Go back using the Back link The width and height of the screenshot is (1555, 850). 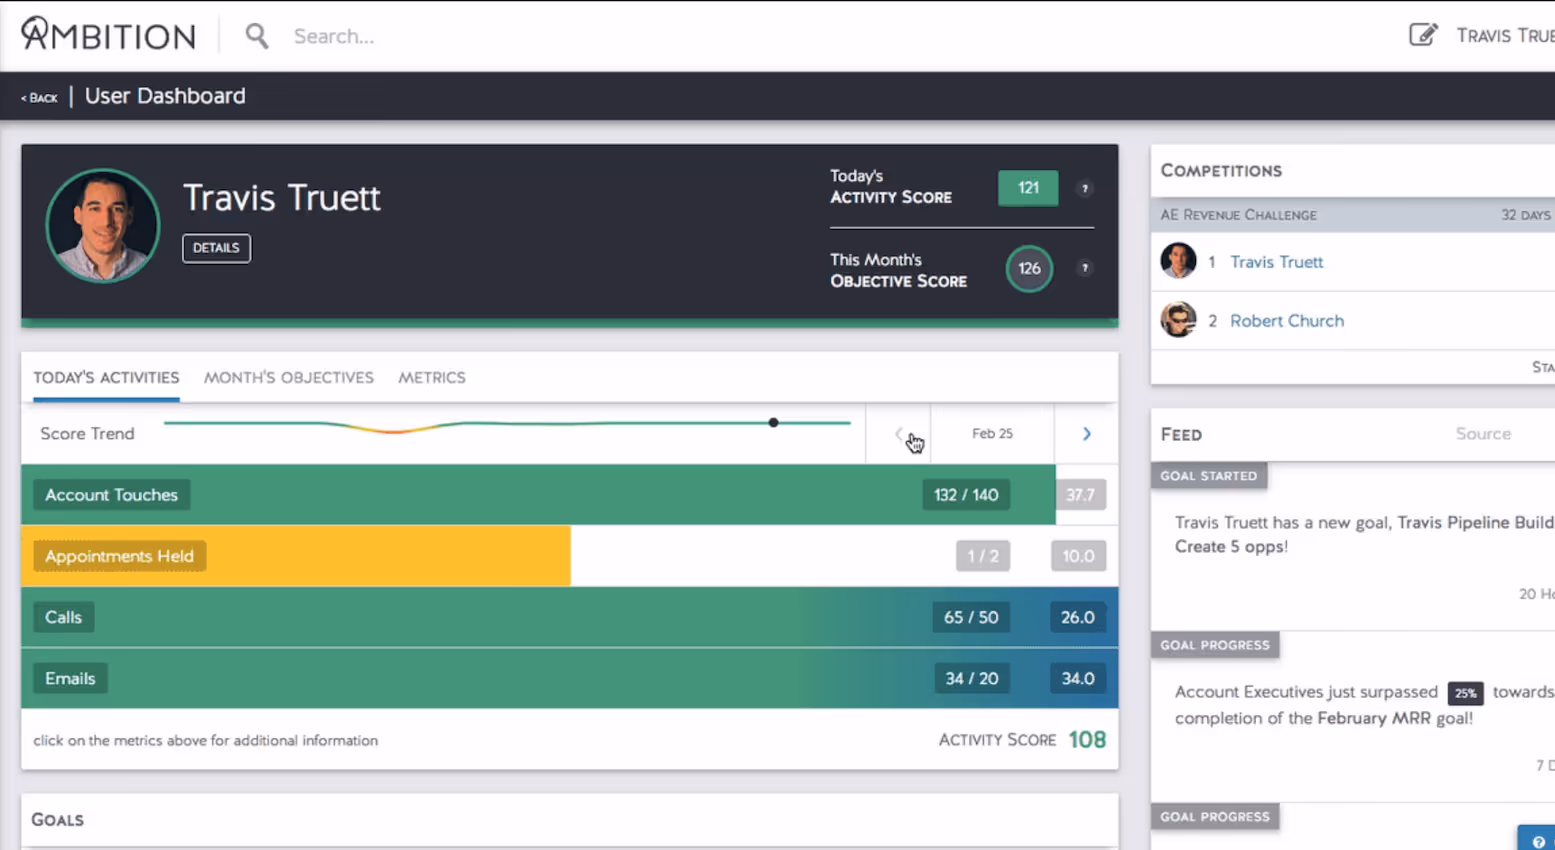(x=39, y=98)
